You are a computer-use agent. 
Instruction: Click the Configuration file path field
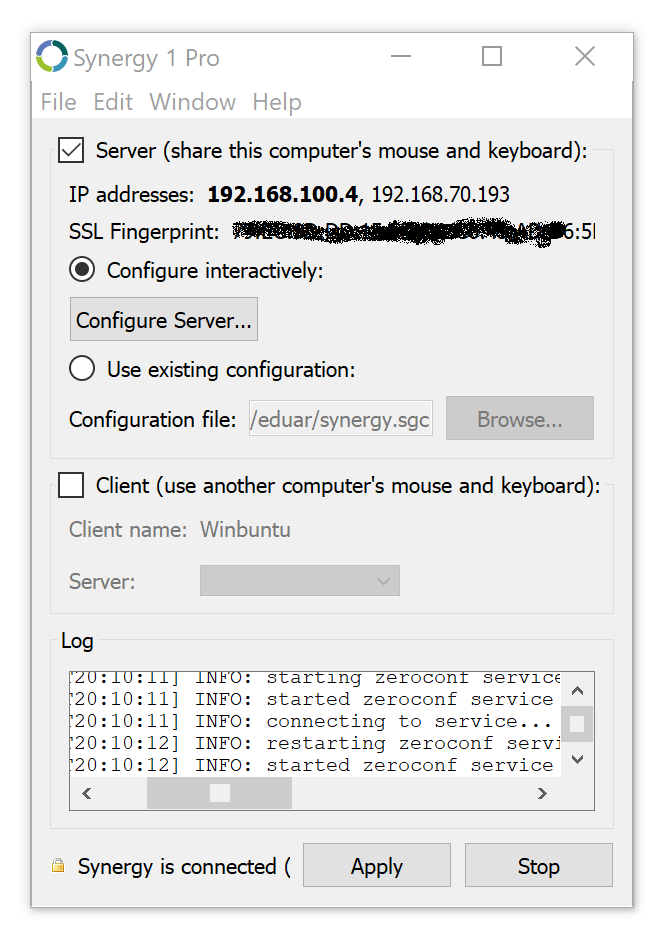pos(340,419)
